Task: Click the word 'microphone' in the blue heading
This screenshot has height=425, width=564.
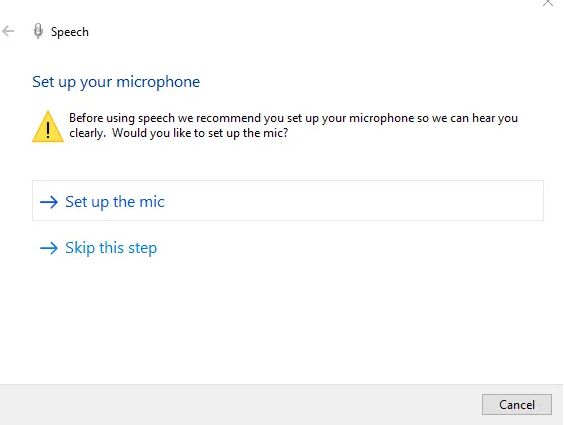Action: click(x=158, y=82)
